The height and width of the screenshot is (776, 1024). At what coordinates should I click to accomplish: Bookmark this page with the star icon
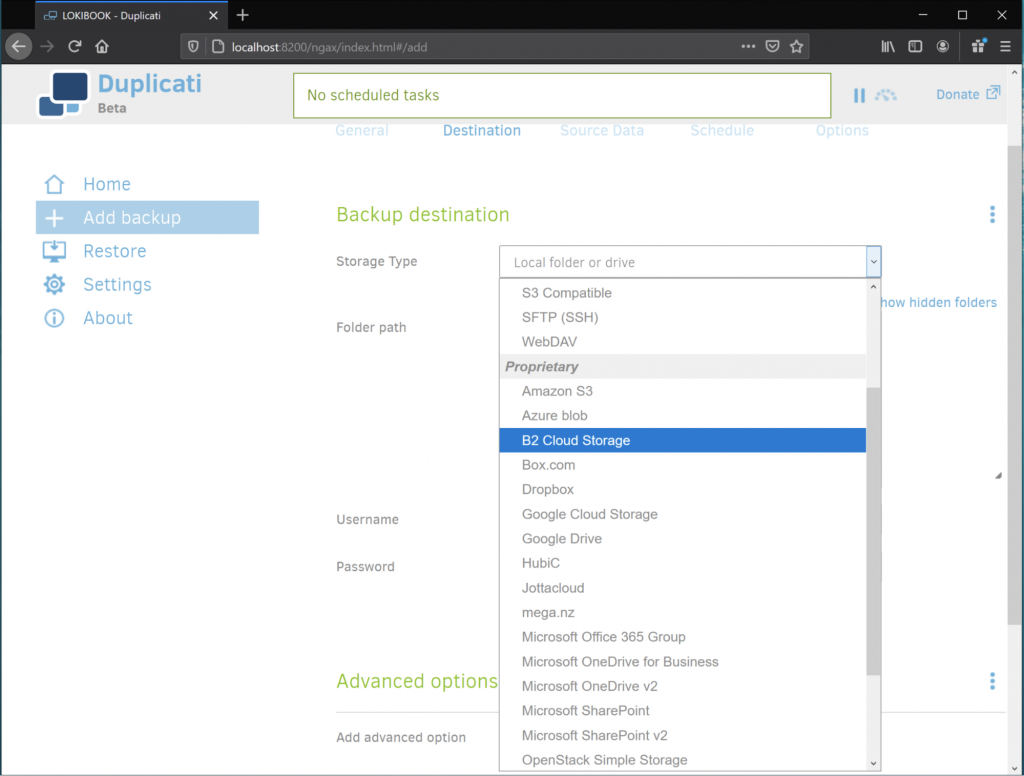(796, 46)
